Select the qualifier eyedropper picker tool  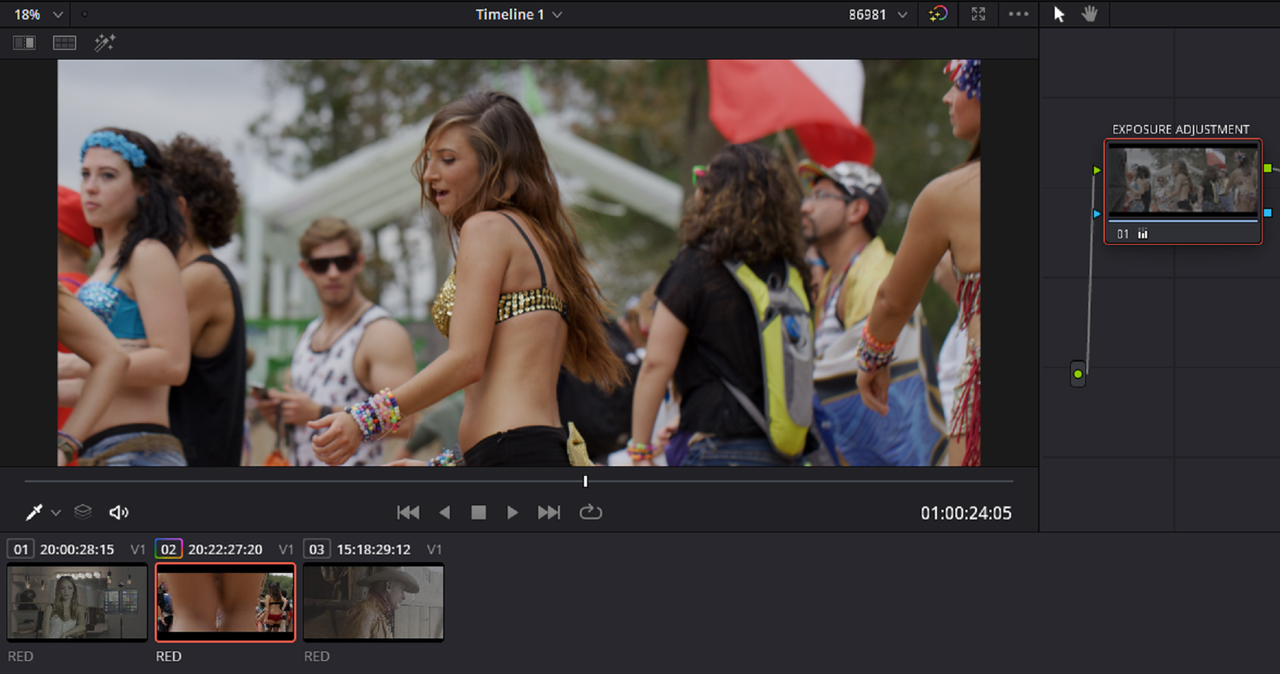pyautogui.click(x=34, y=512)
